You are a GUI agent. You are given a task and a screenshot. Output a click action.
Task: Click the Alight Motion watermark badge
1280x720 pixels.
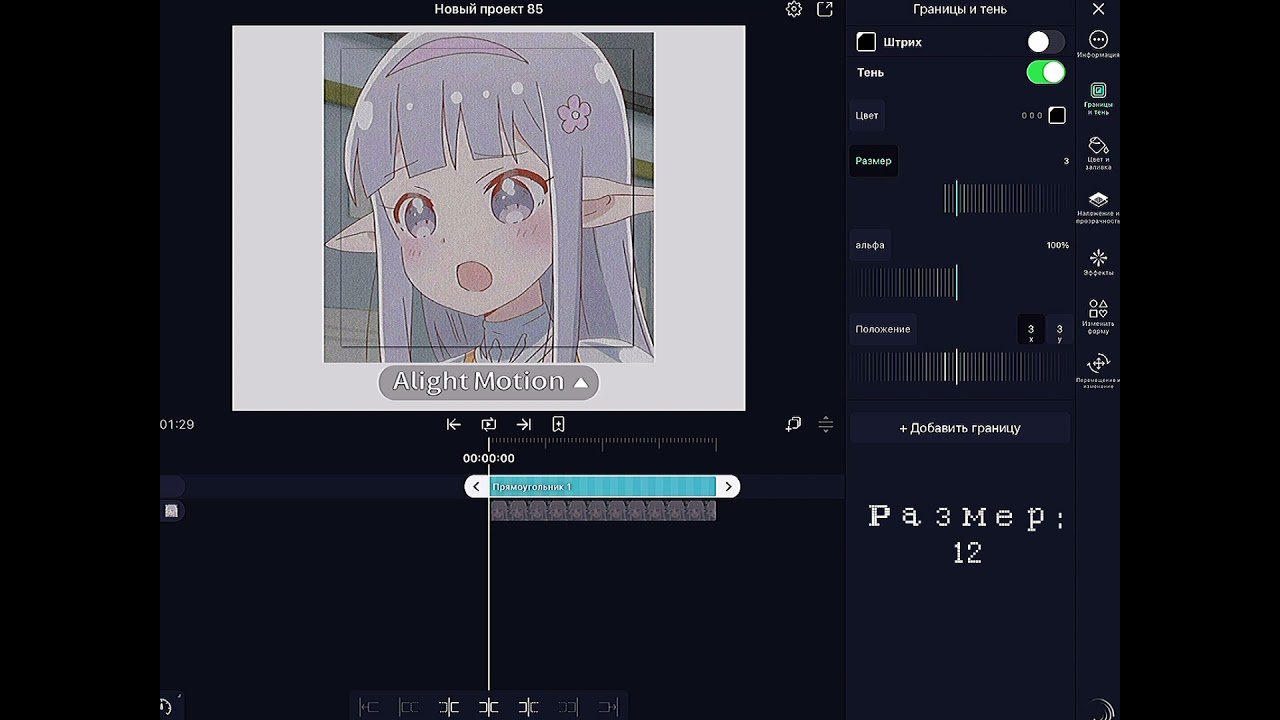(488, 382)
